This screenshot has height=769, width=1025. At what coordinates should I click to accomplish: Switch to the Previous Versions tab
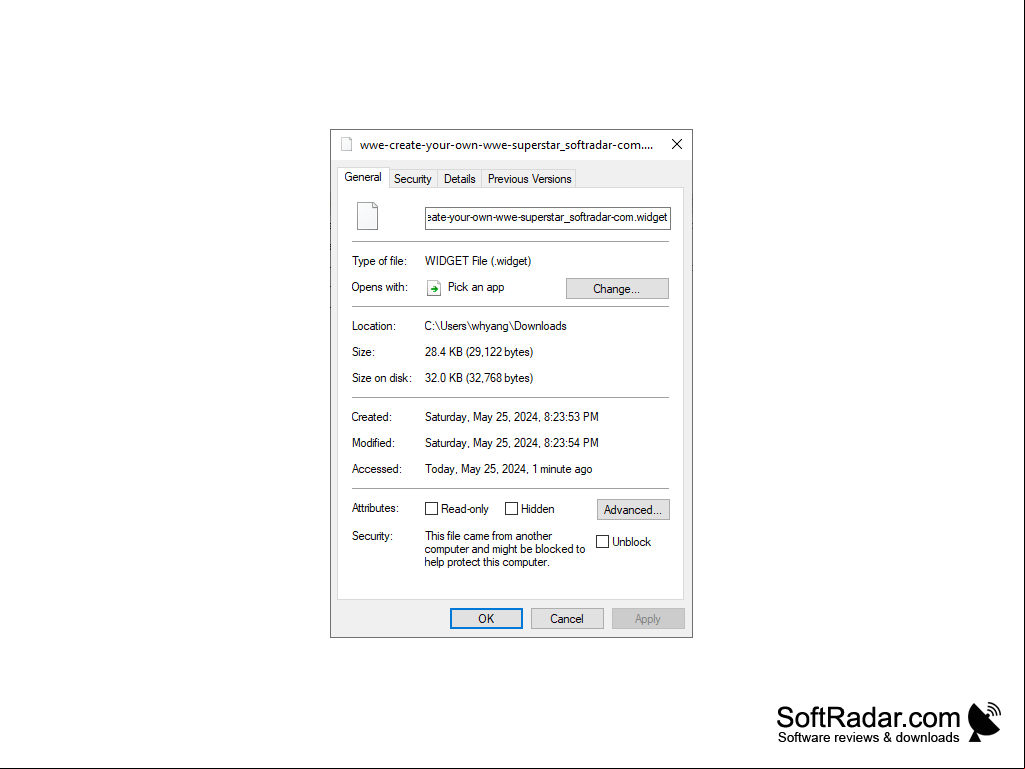(529, 179)
